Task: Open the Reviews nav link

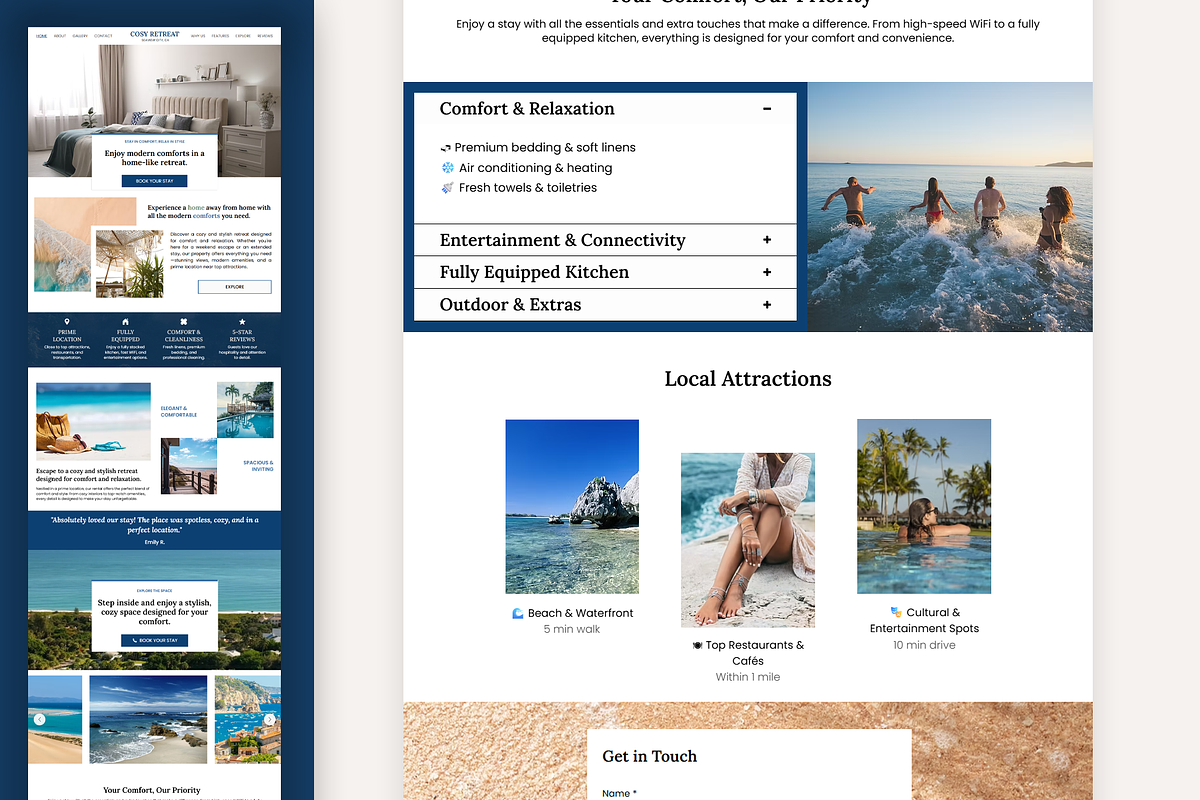Action: [265, 36]
